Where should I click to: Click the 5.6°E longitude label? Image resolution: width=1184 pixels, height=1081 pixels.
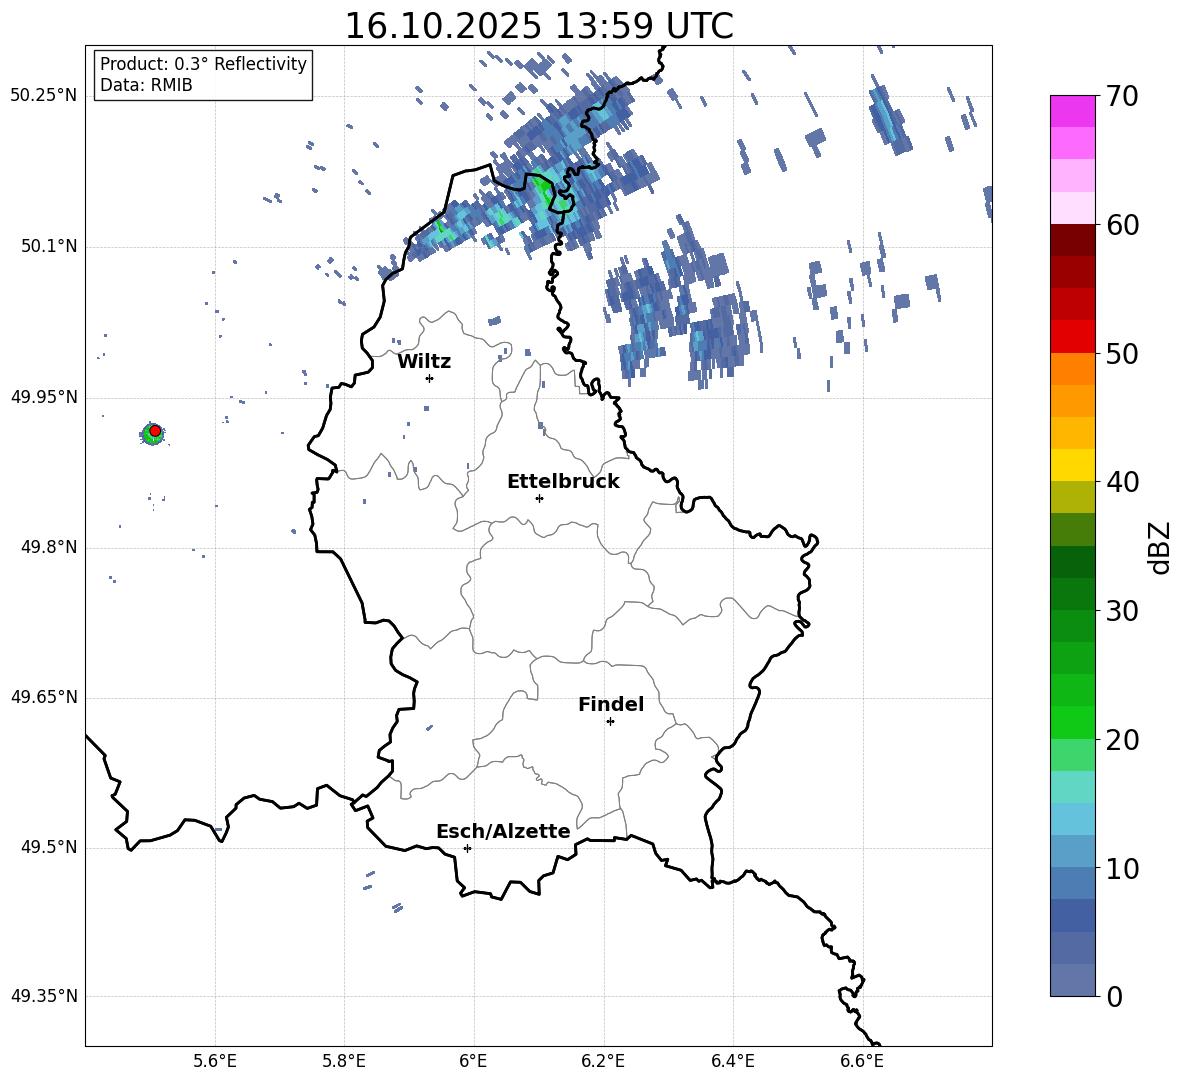click(x=215, y=1061)
